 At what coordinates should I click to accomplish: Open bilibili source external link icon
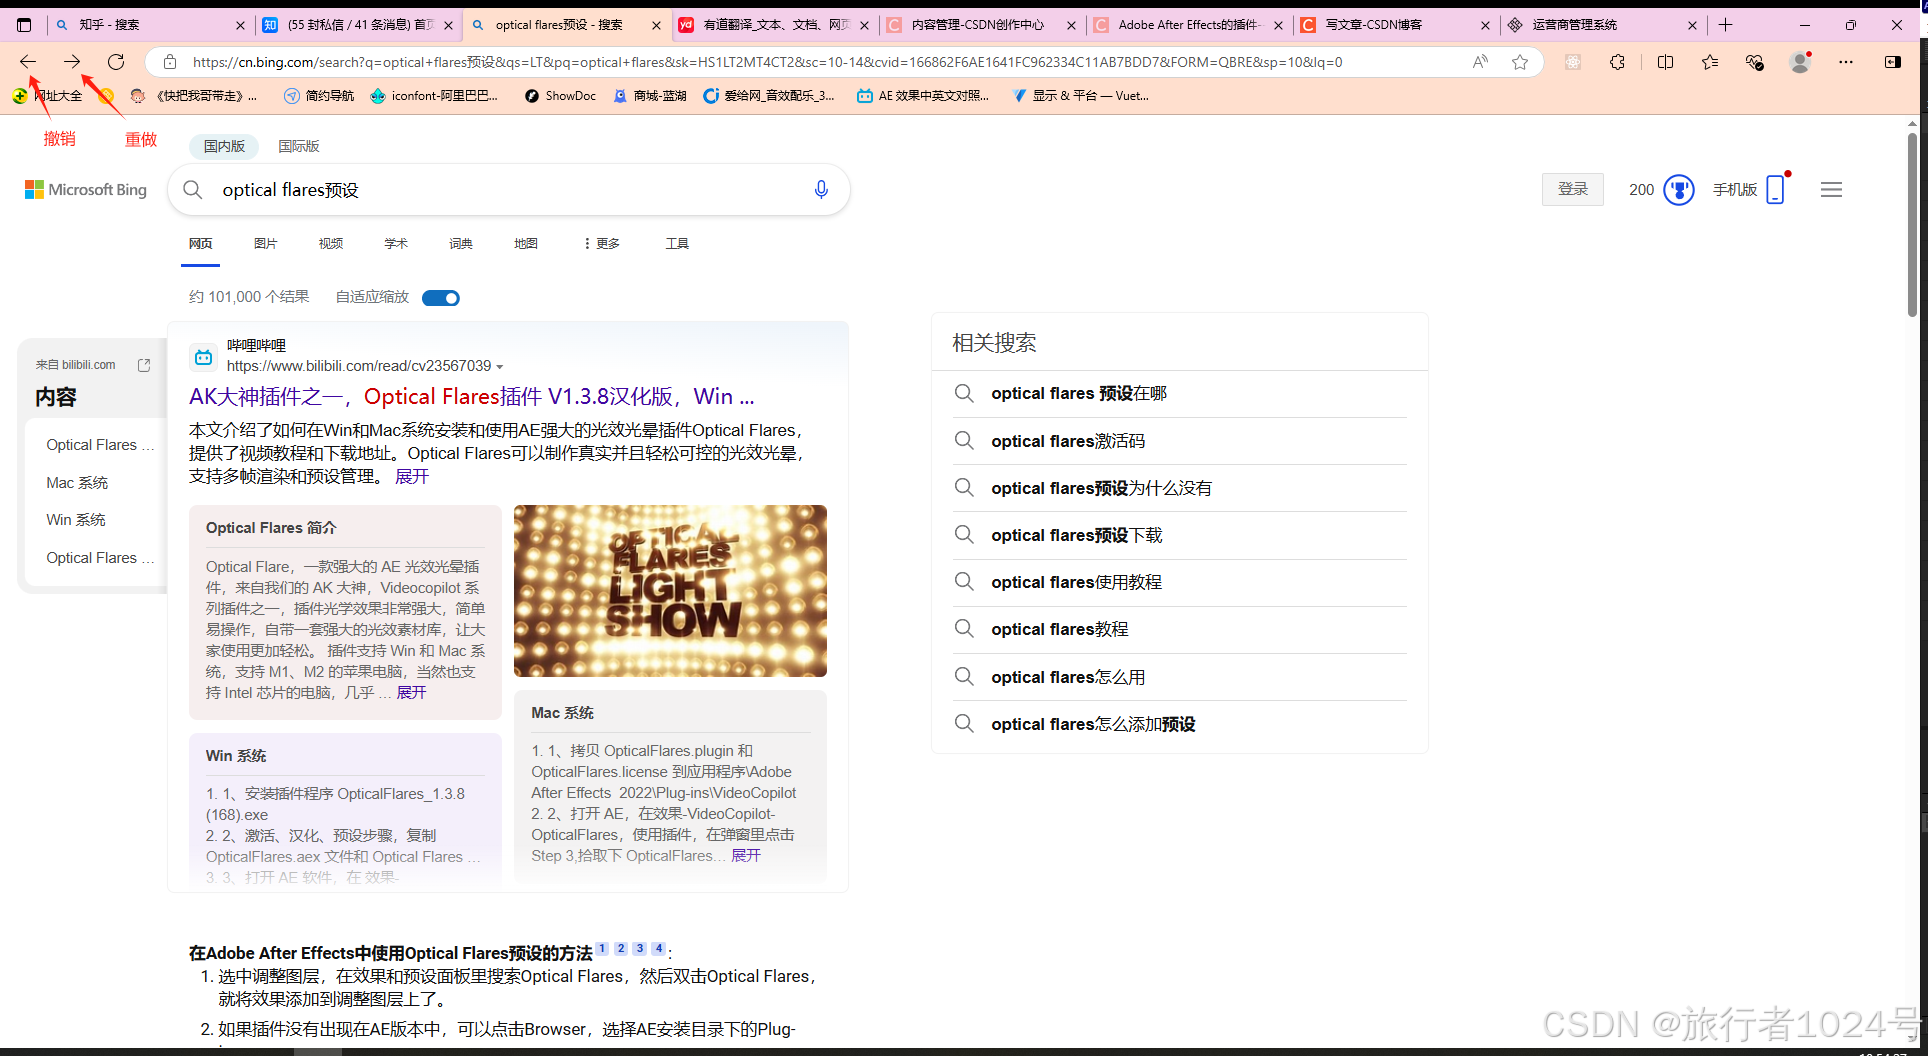[x=144, y=365]
